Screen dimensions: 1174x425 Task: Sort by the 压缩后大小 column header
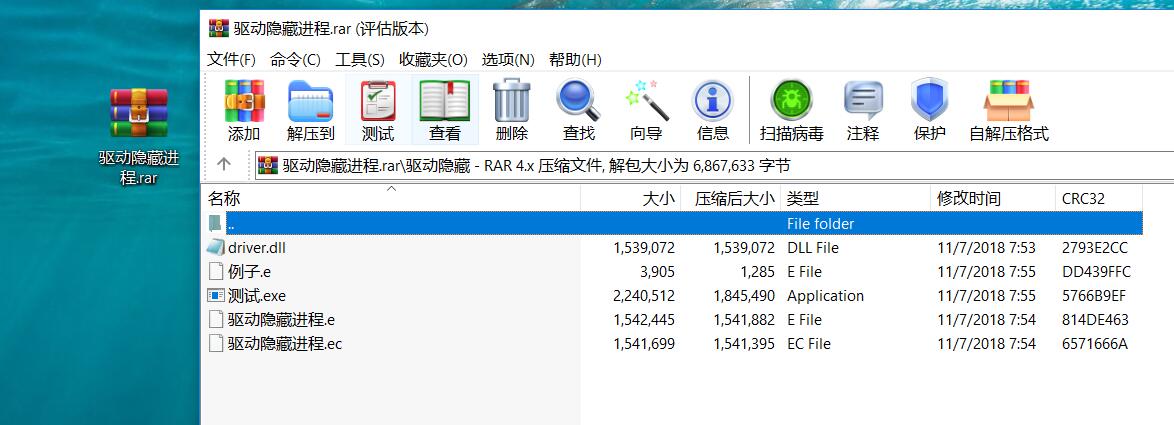(731, 199)
